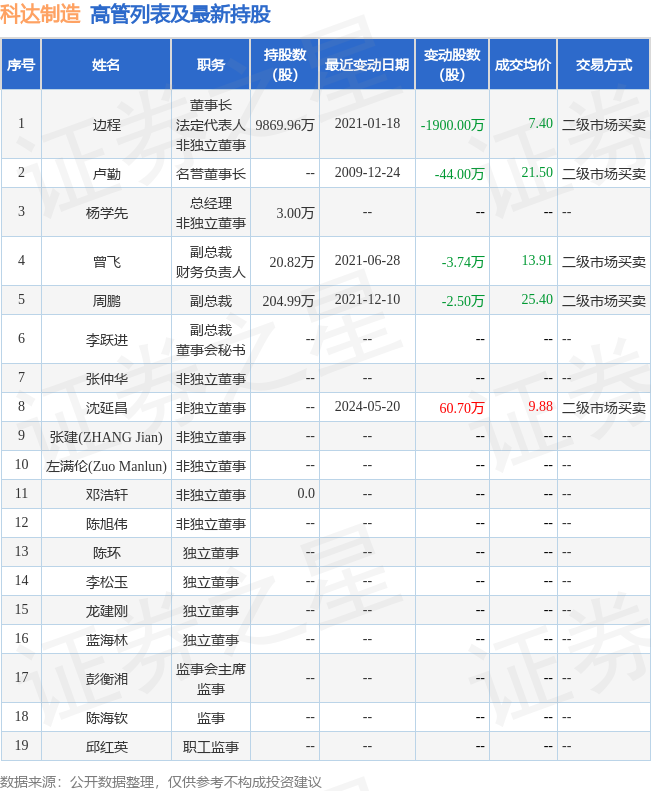Click the date 2009-12-24
Screen dimensions: 651x791
point(367,173)
